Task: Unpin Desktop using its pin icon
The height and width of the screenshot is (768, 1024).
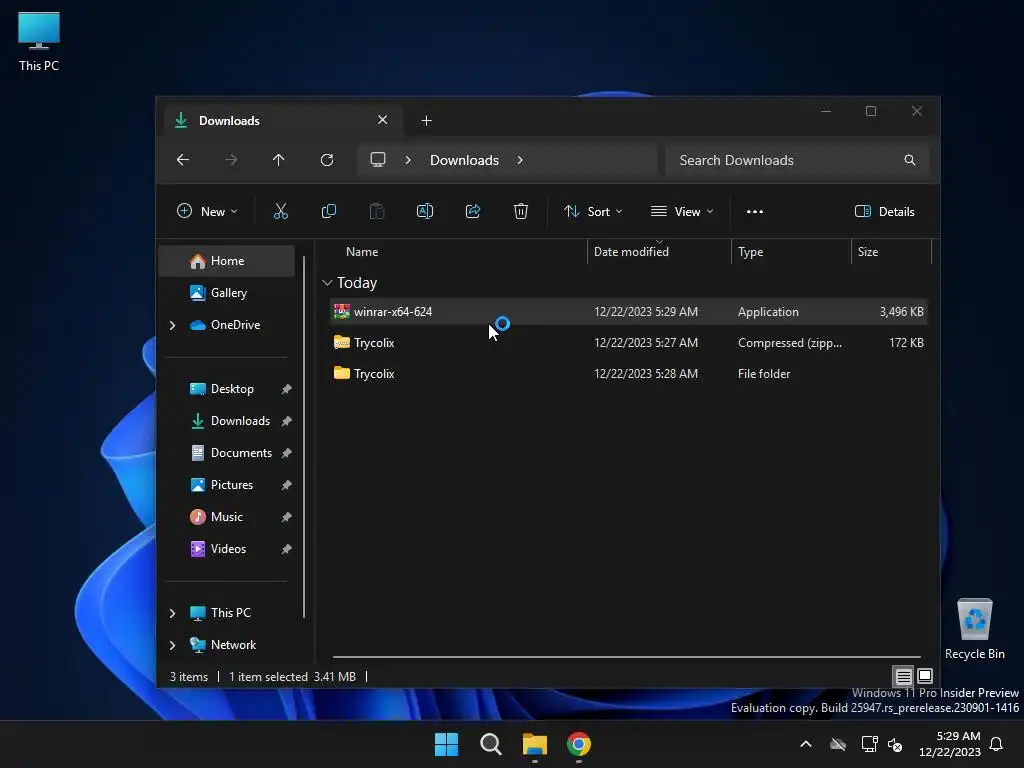Action: pos(286,389)
